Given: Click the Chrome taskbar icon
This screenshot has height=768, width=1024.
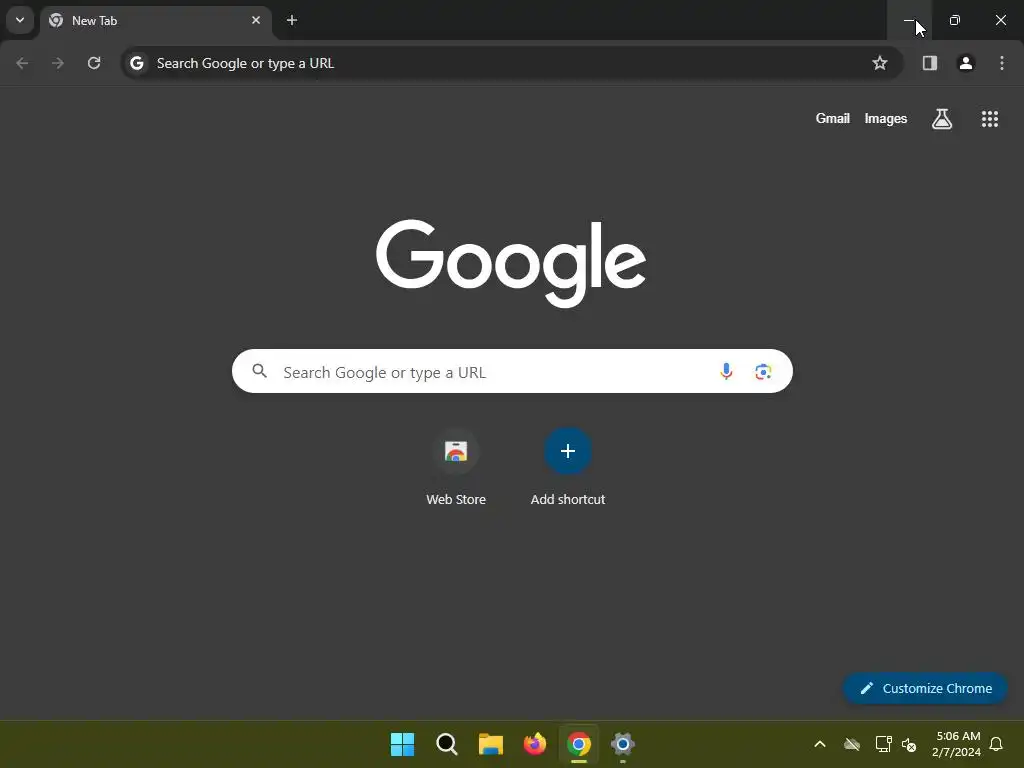Looking at the screenshot, I should point(579,744).
